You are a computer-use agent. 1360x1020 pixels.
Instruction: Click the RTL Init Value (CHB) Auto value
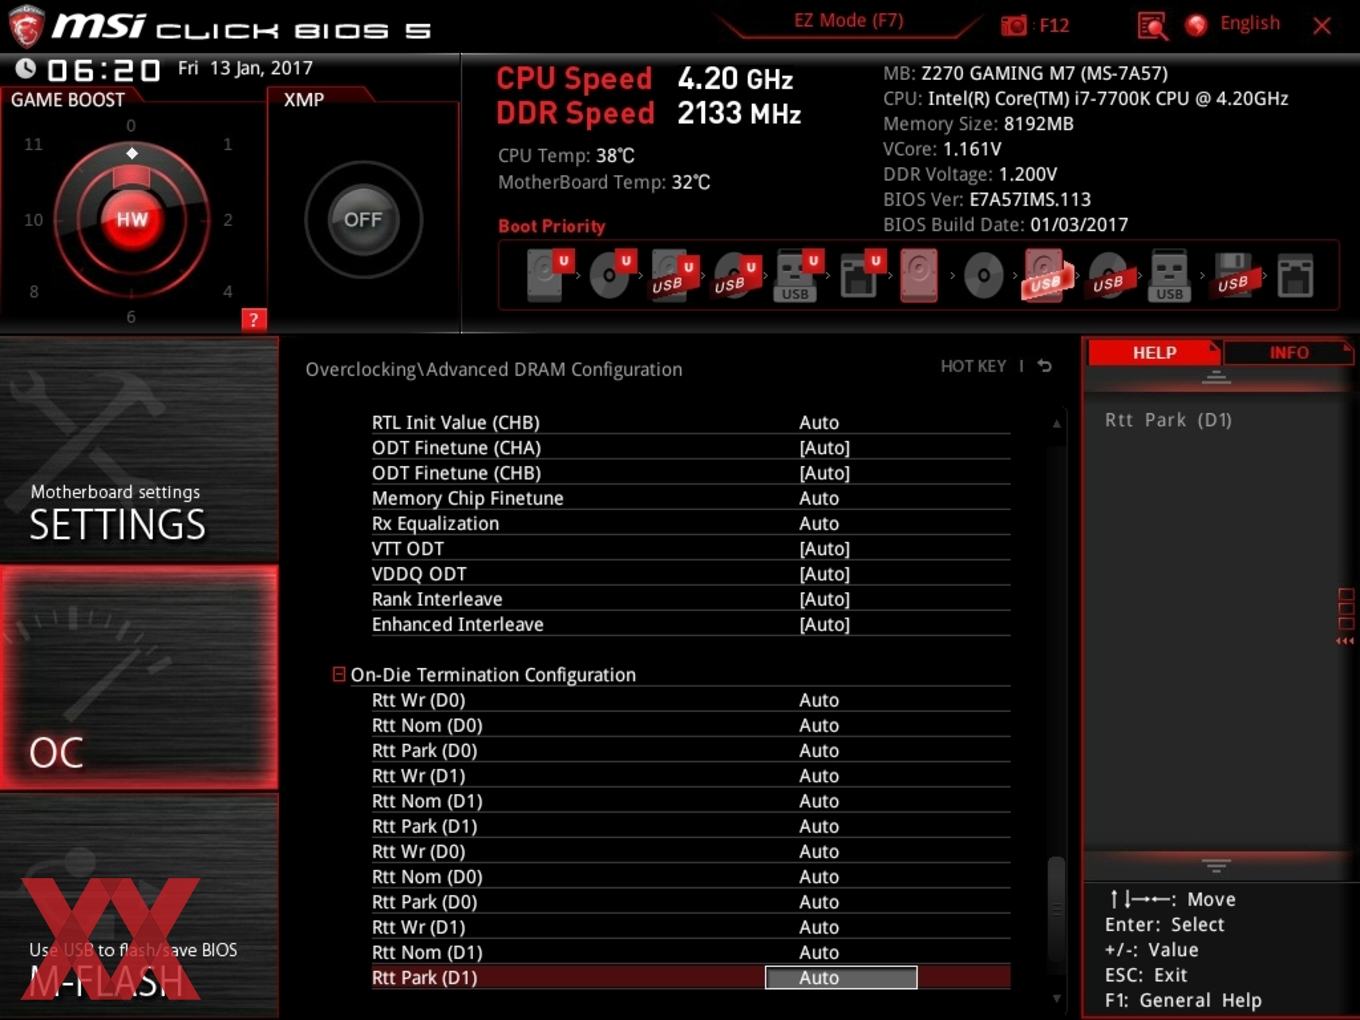click(x=819, y=423)
